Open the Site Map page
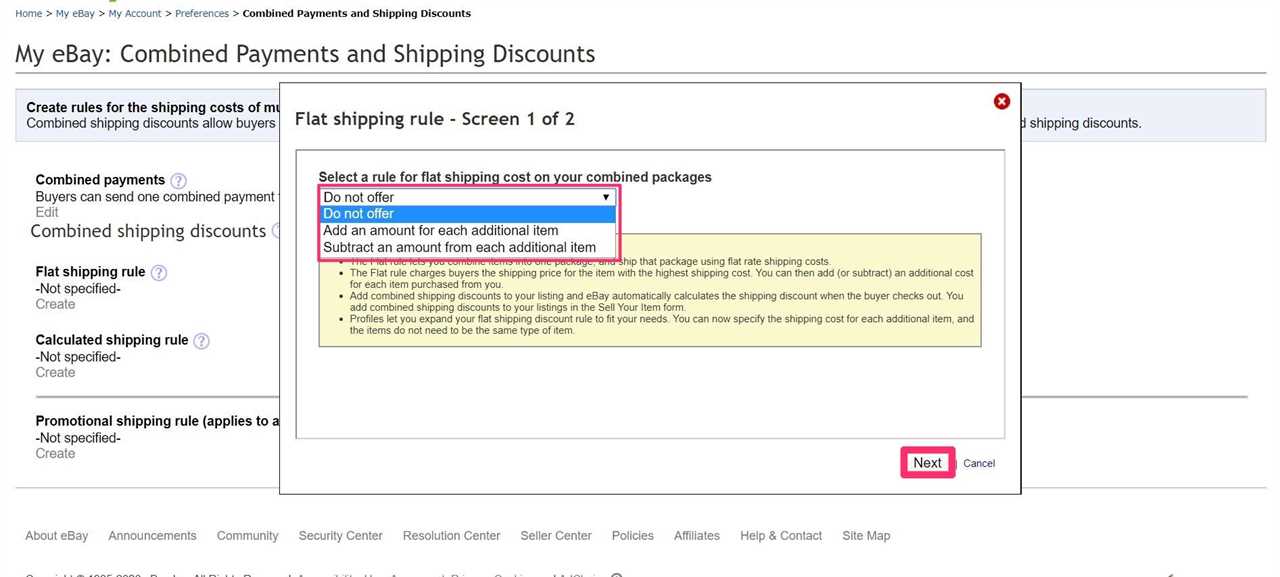 tap(865, 535)
